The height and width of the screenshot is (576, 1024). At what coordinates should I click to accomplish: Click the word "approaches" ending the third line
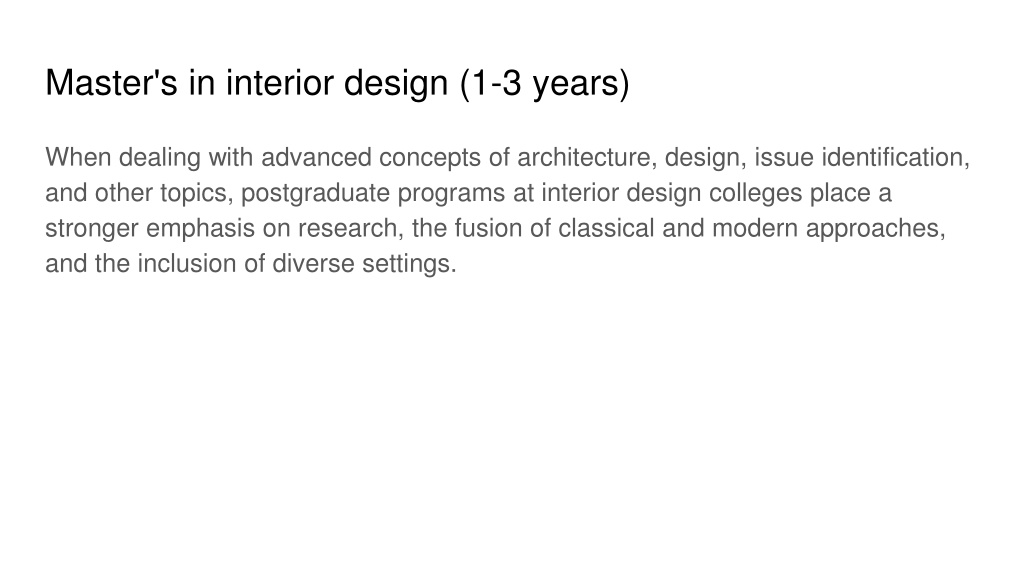(x=872, y=229)
